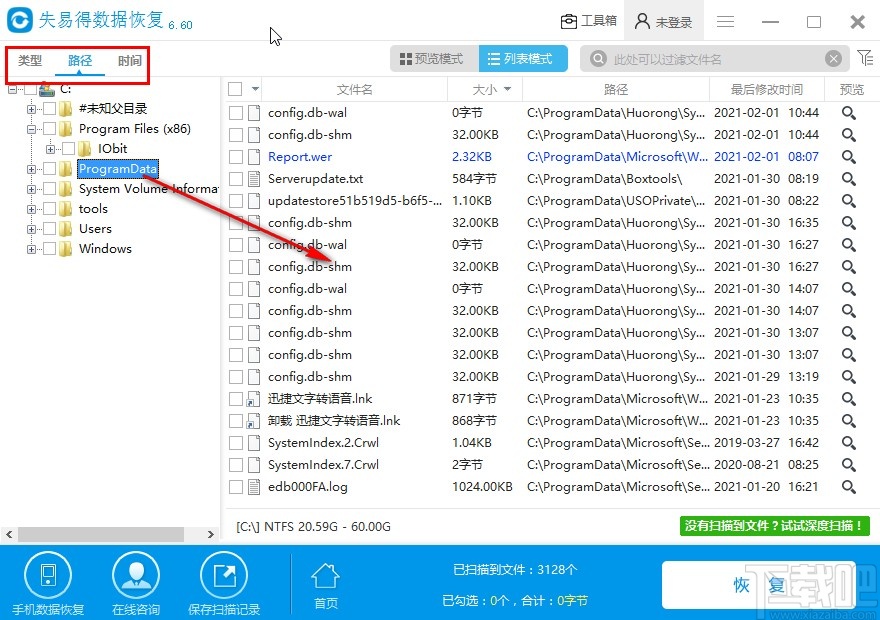
Task: Open 在线咨询 online consultation
Action: tap(136, 575)
